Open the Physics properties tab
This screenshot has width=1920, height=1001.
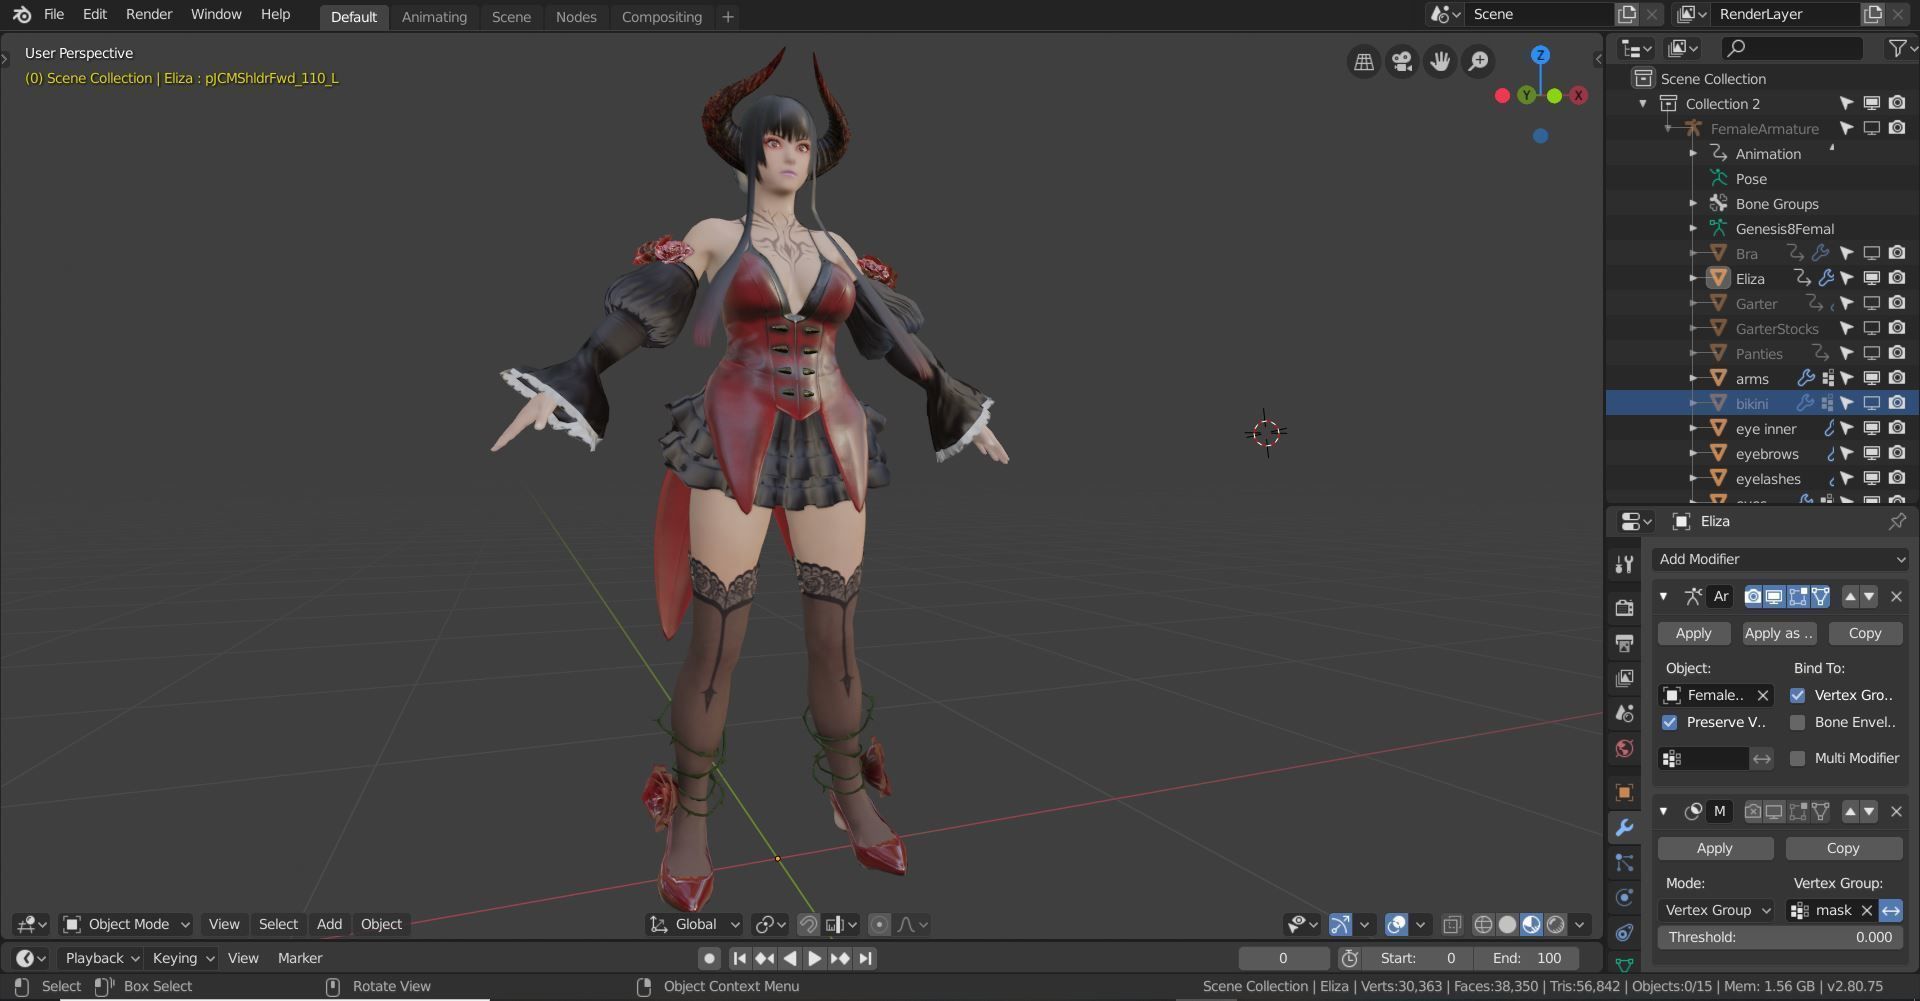tap(1624, 897)
